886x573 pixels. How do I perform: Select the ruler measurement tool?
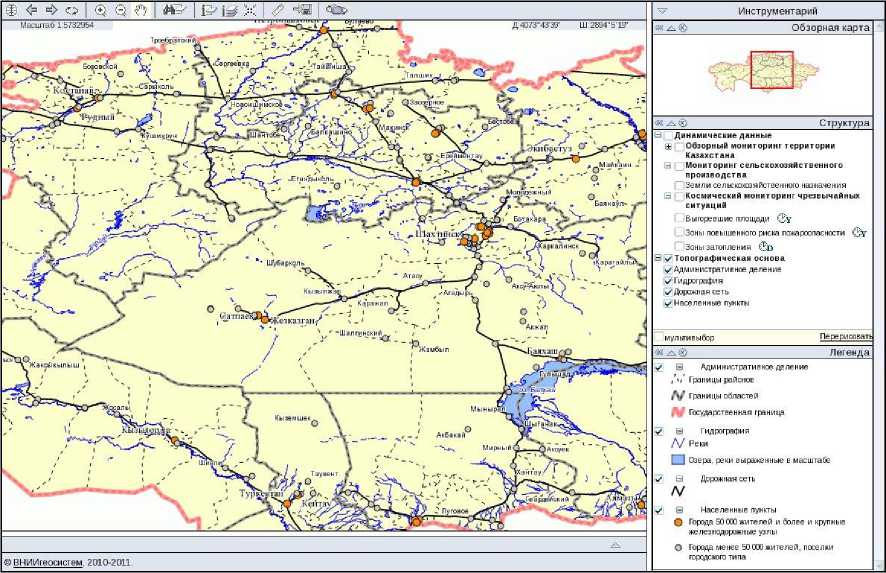[277, 9]
